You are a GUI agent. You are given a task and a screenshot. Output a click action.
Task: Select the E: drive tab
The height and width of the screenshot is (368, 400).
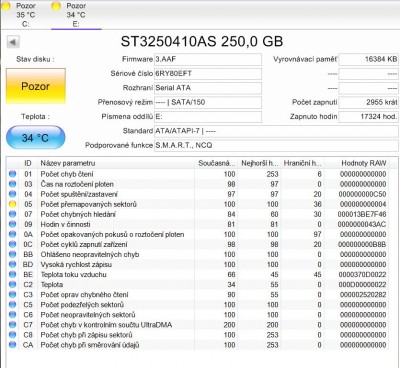pos(76,15)
